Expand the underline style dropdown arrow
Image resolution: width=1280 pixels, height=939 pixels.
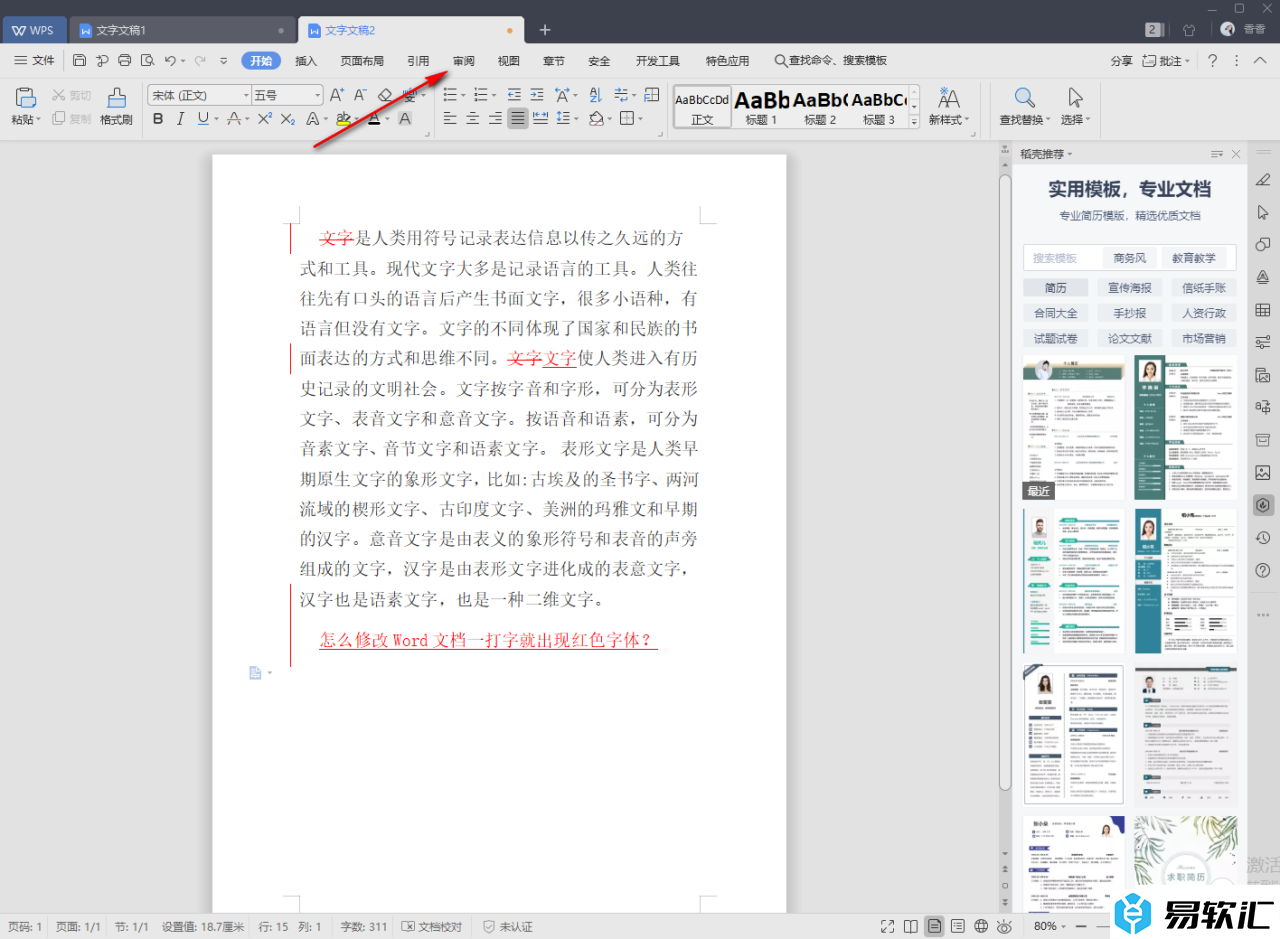(217, 119)
